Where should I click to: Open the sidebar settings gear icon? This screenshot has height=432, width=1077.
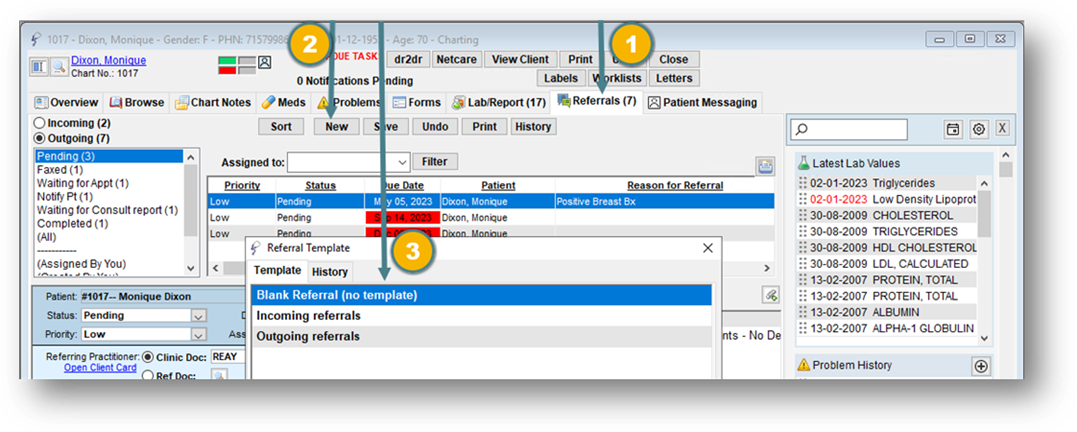(x=979, y=129)
